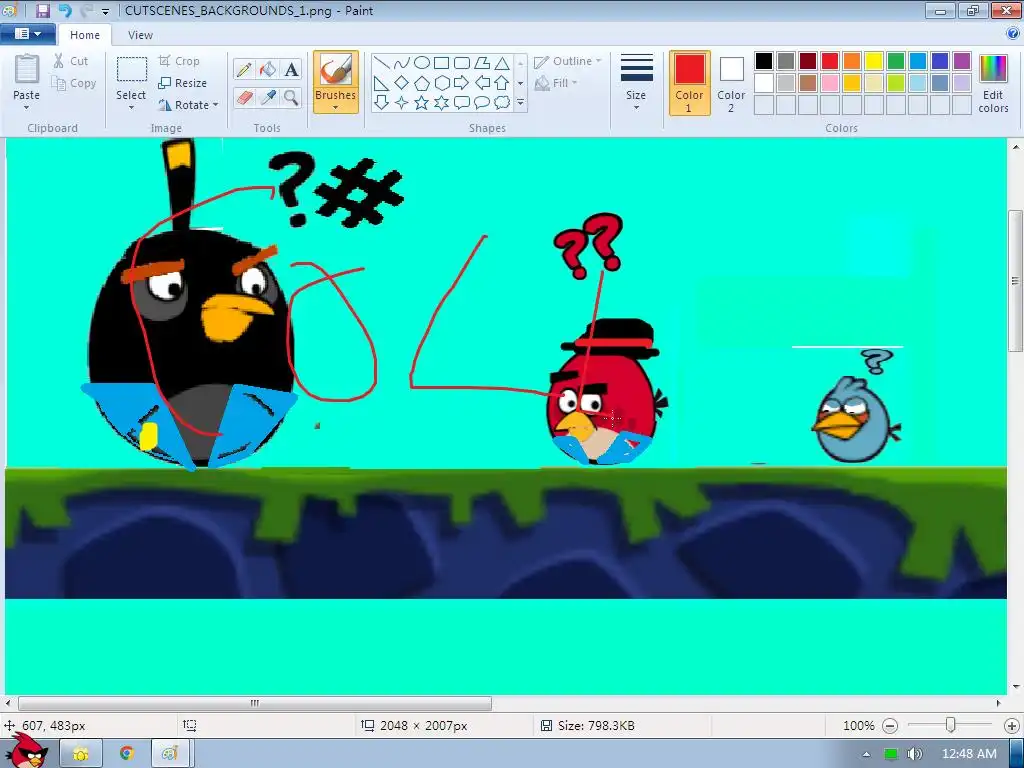Open the Resize dialog
1024x768 pixels.
[183, 83]
